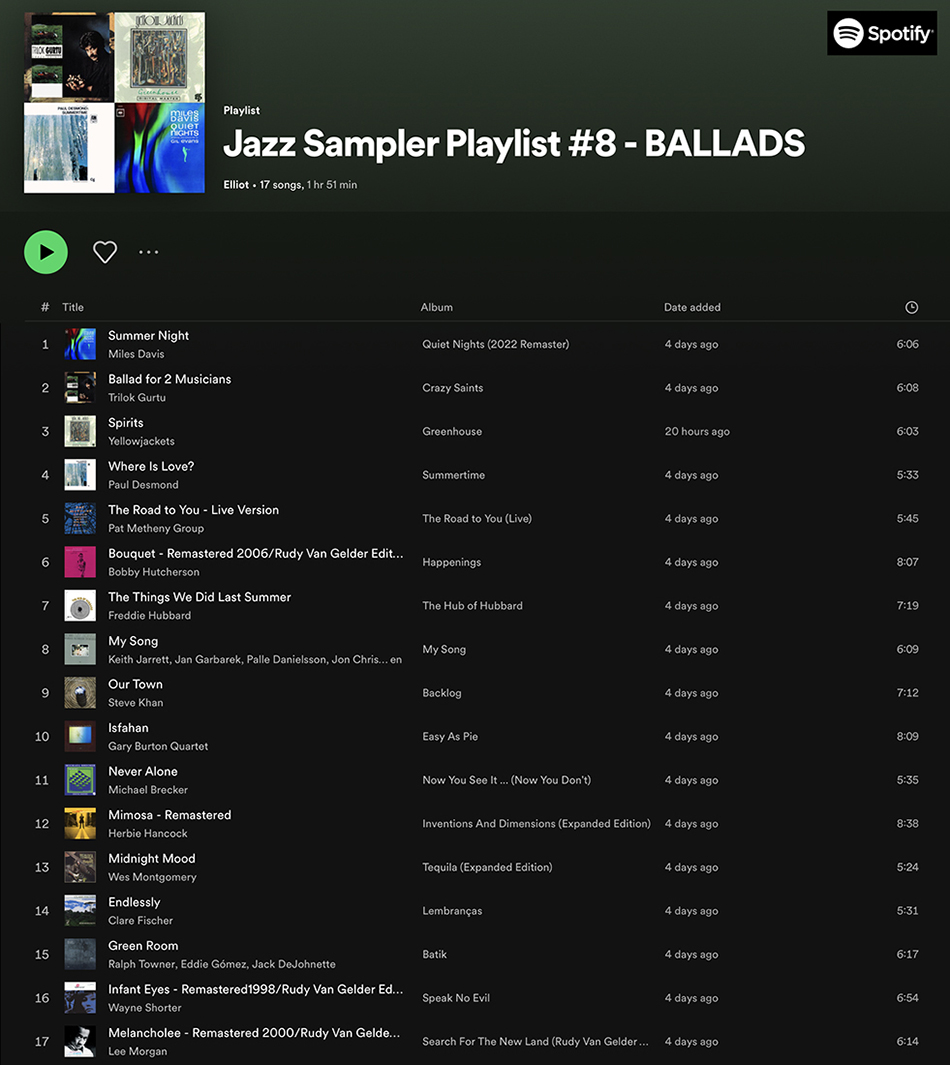
Task: Open the Ralph Towner artist link
Action: [x=141, y=964]
